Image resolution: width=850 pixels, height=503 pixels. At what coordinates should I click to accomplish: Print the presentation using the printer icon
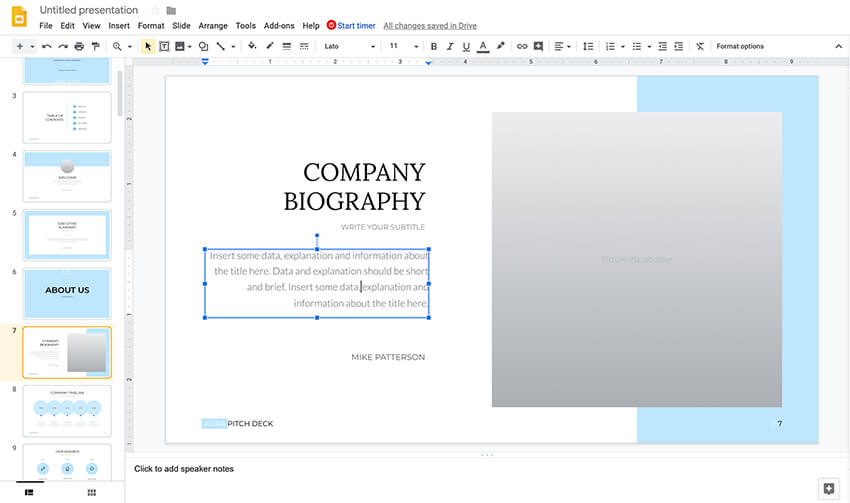coord(79,46)
